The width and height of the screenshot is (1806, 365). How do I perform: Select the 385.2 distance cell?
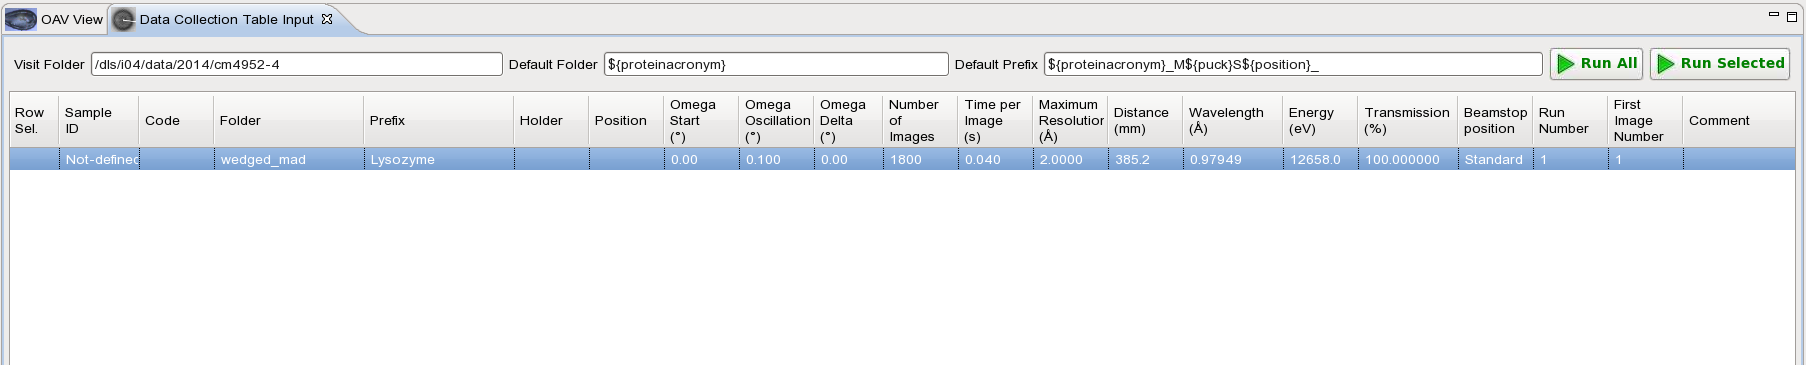pyautogui.click(x=1146, y=159)
